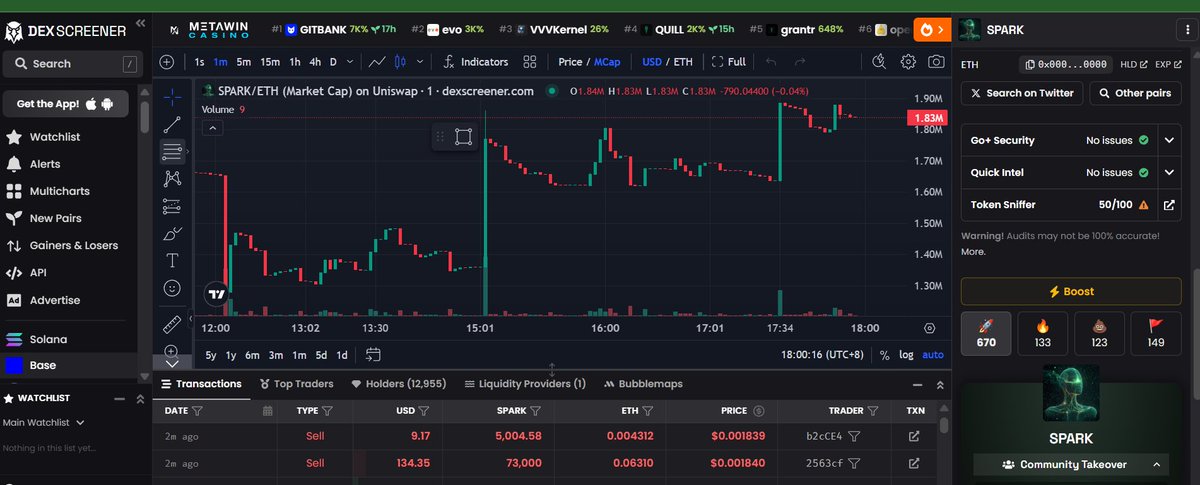
Task: Expand the transactions panel upward
Action: coord(940,384)
